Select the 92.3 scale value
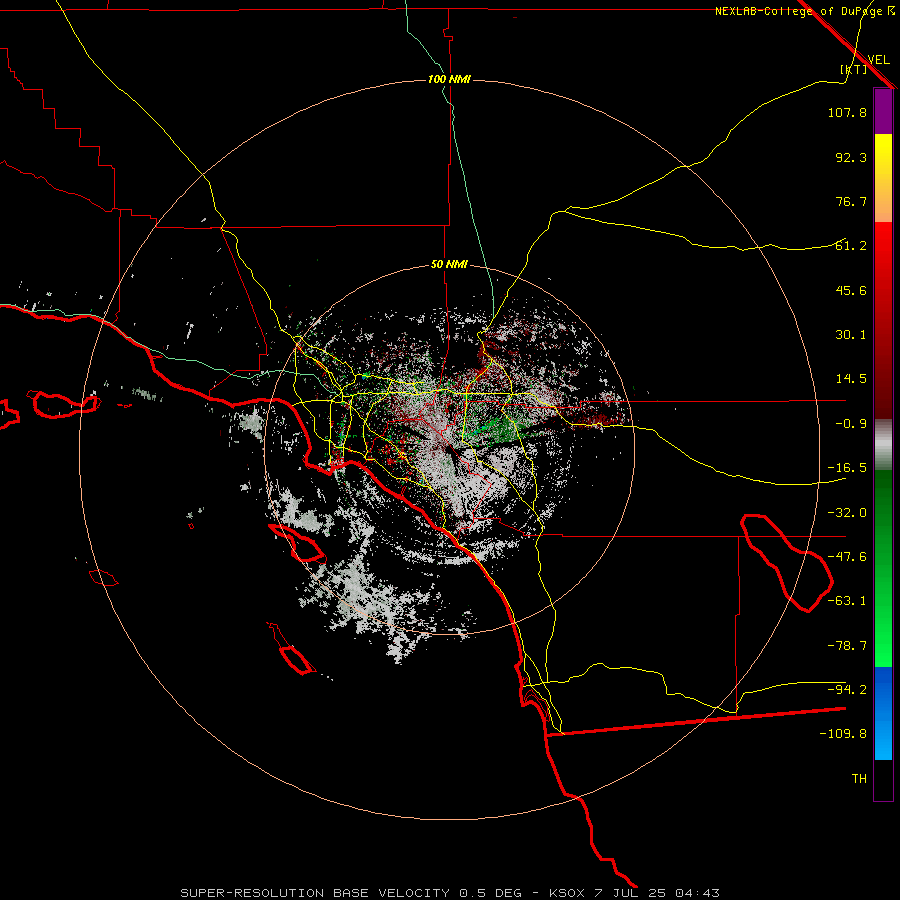The image size is (900, 900). (851, 157)
